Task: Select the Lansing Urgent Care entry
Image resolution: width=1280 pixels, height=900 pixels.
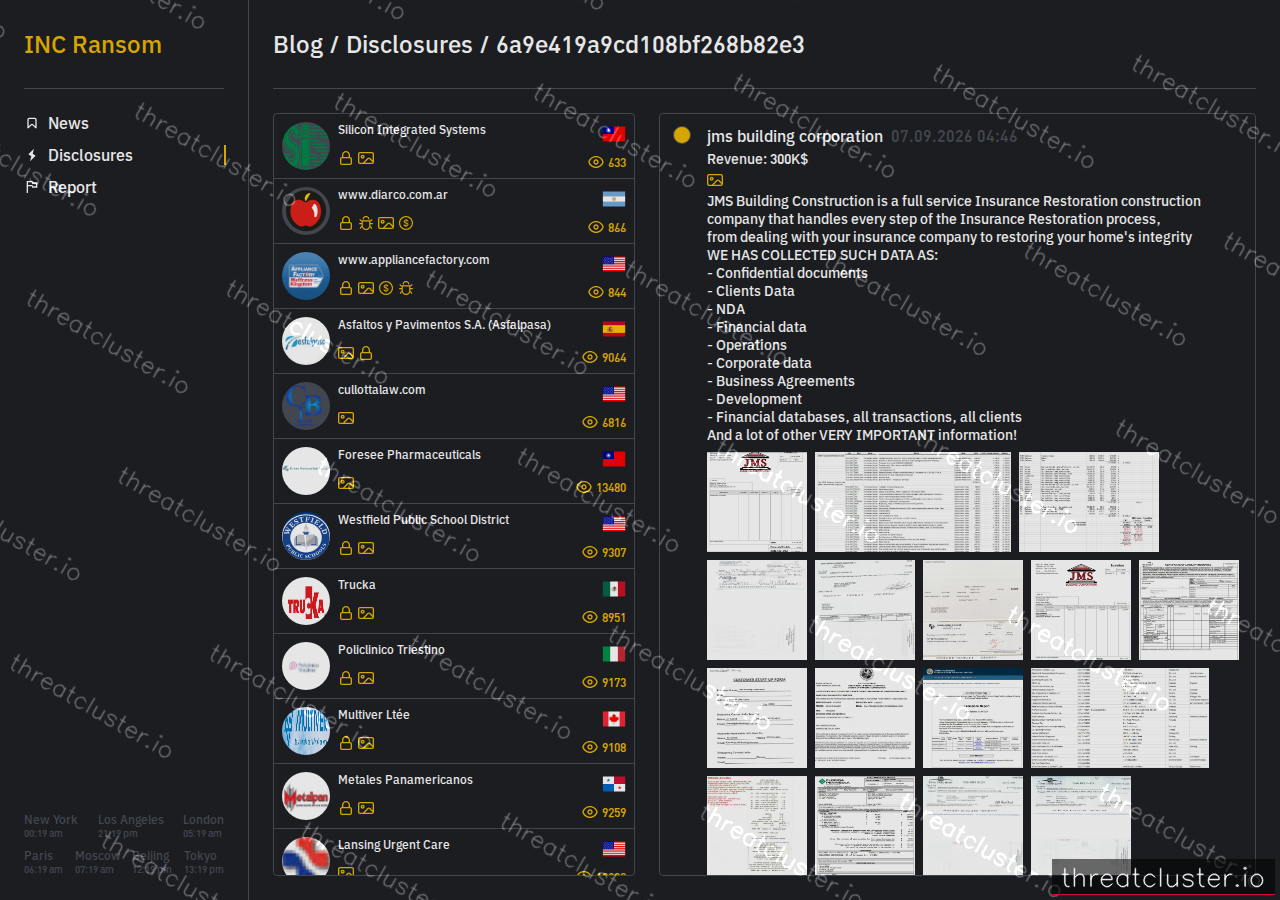Action: point(454,852)
